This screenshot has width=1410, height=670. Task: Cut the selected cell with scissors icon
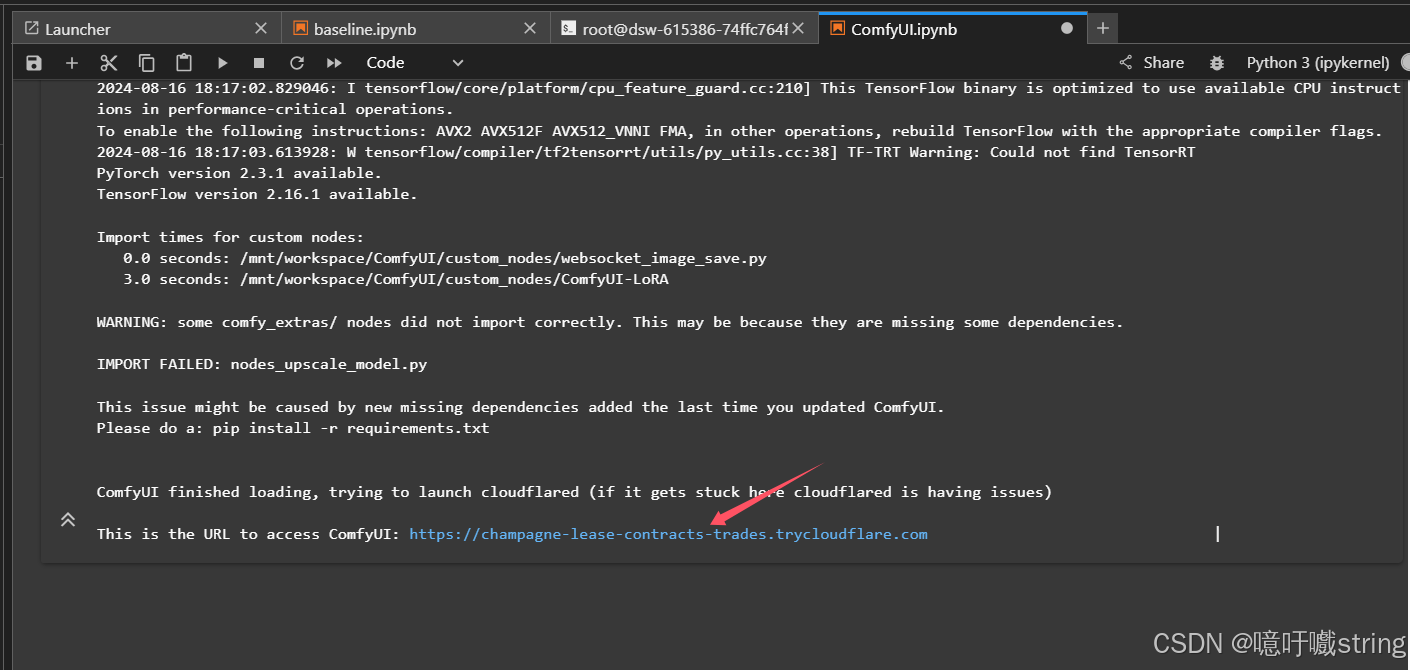pyautogui.click(x=109, y=63)
